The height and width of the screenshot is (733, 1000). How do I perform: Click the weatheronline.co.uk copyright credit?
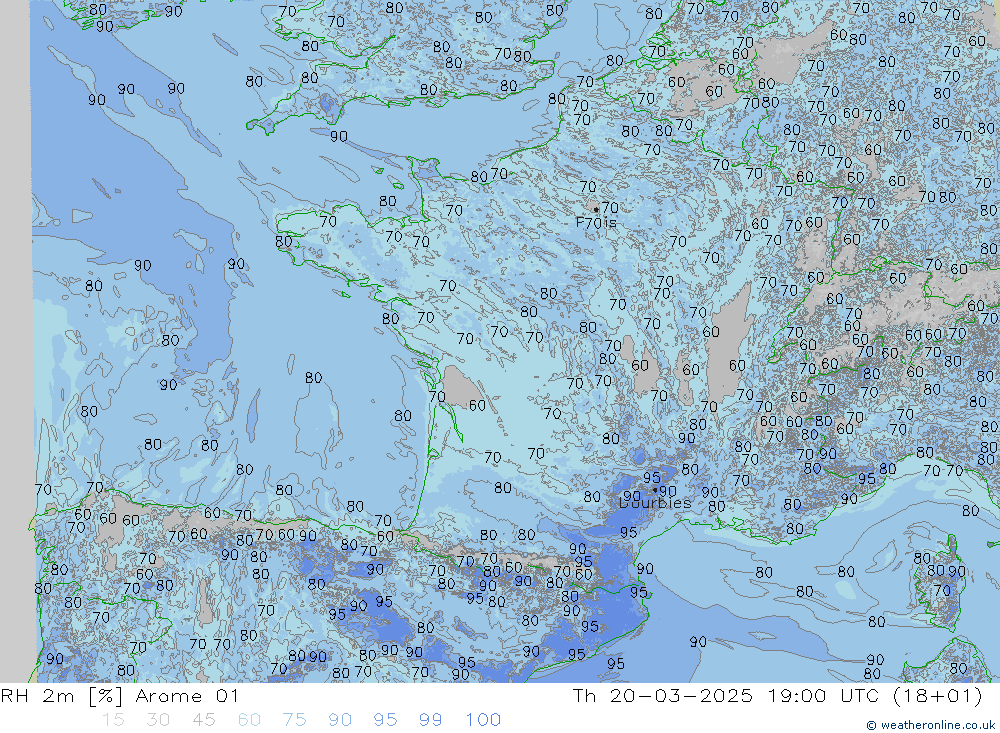tap(930, 725)
